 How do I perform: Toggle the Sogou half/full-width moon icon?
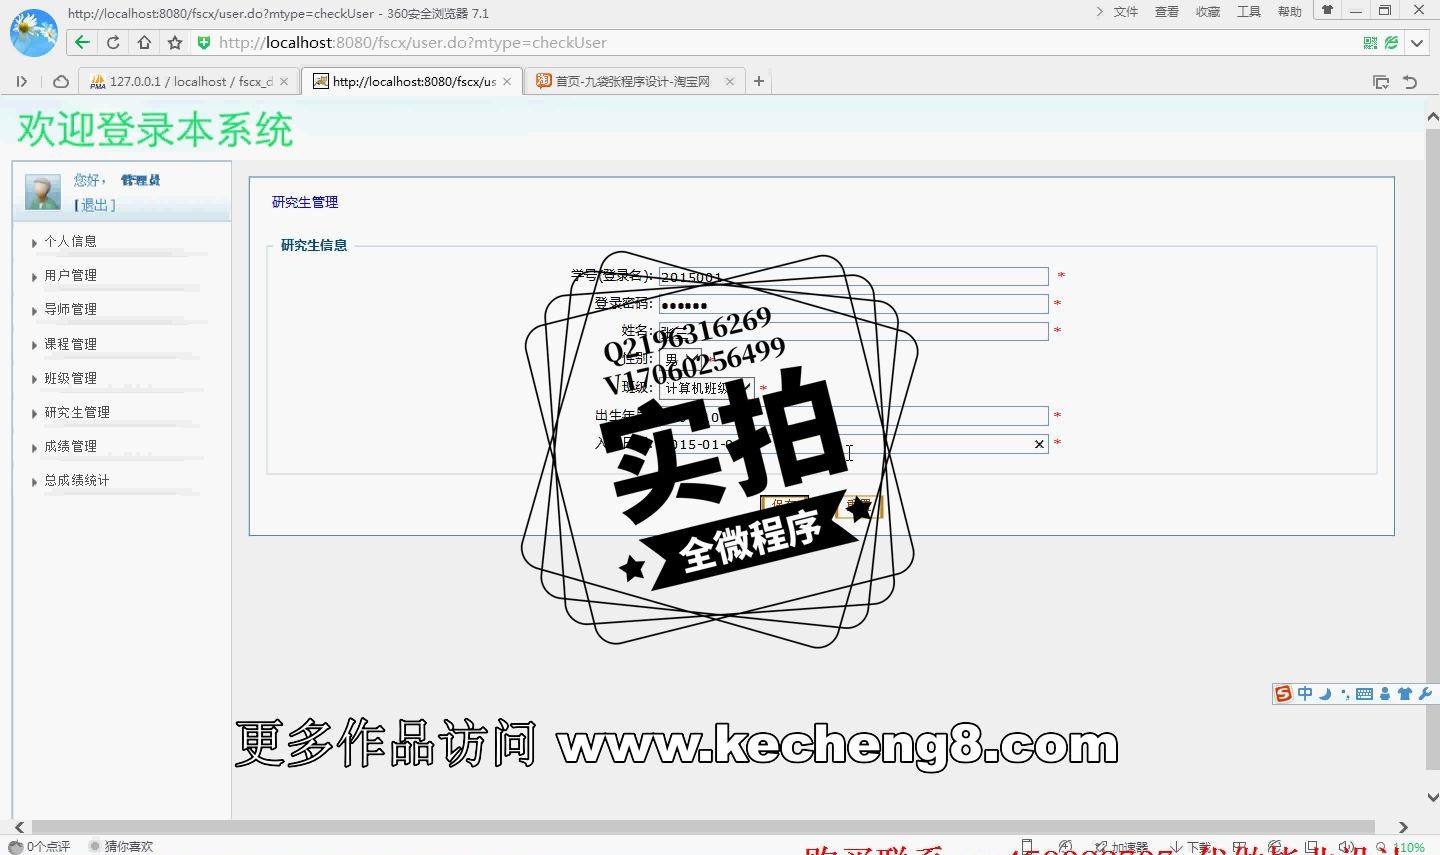point(1325,694)
